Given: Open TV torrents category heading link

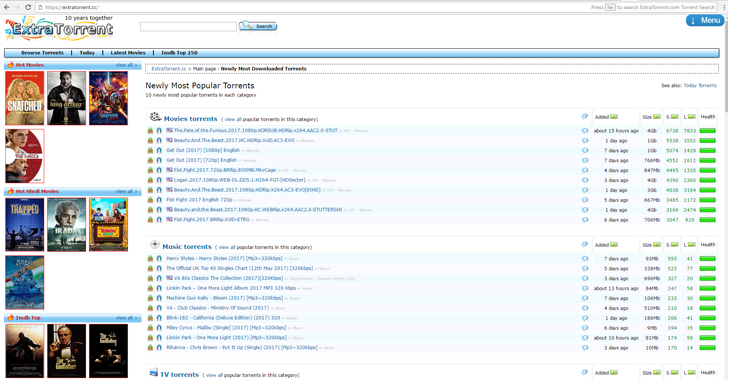Looking at the screenshot, I should (180, 374).
